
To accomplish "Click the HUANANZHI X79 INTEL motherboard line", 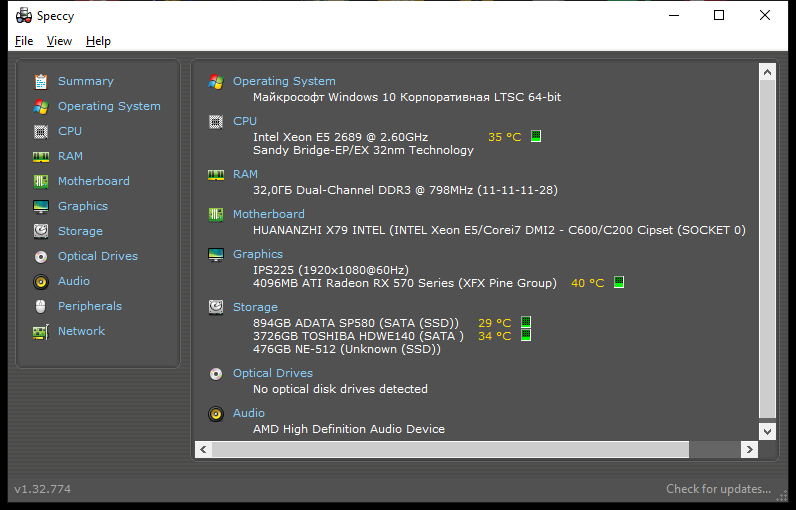I will pos(499,230).
